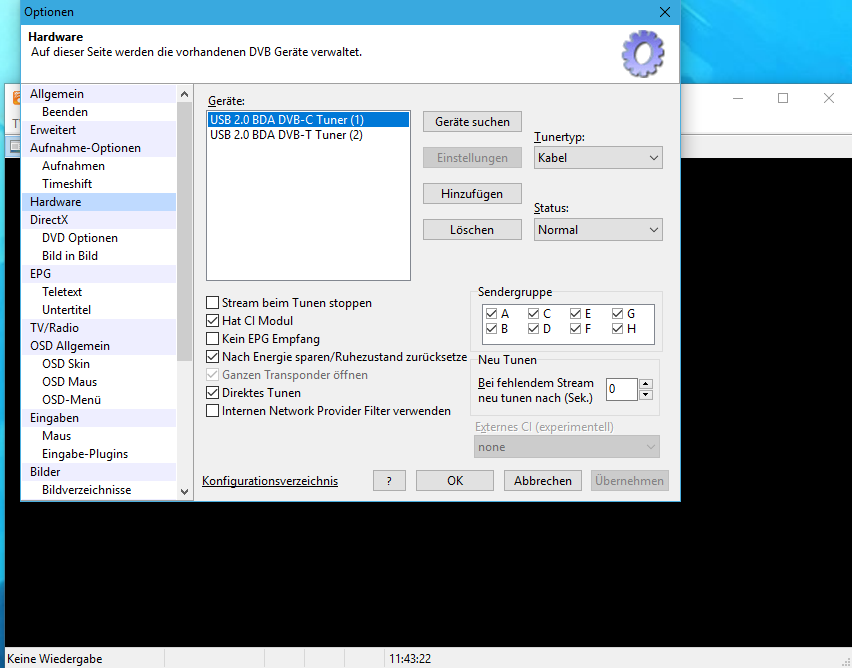Click Löschen button
Viewport: 852px width, 668px height.
[x=472, y=230]
